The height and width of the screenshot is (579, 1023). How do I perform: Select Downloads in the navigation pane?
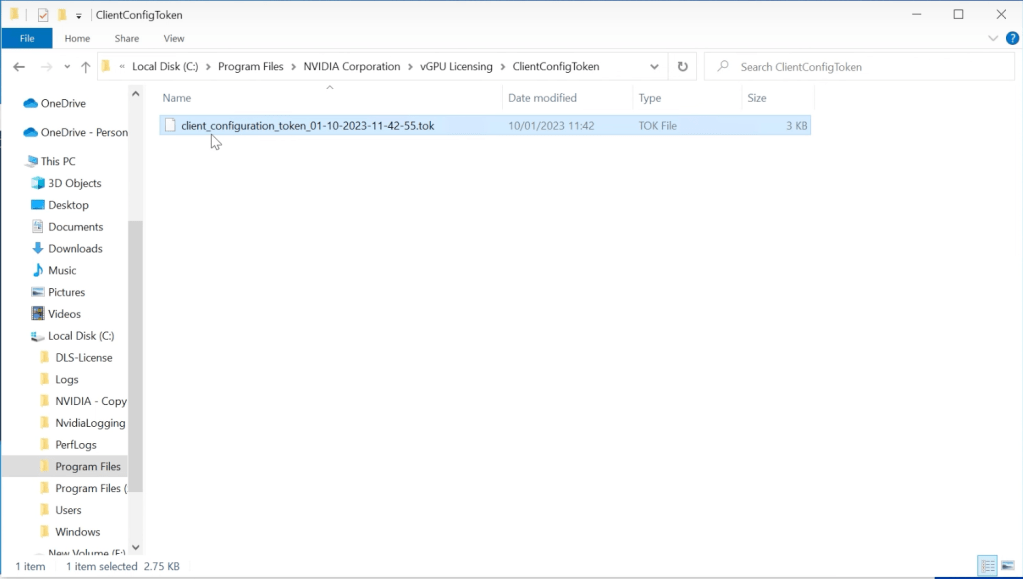[x=75, y=248]
